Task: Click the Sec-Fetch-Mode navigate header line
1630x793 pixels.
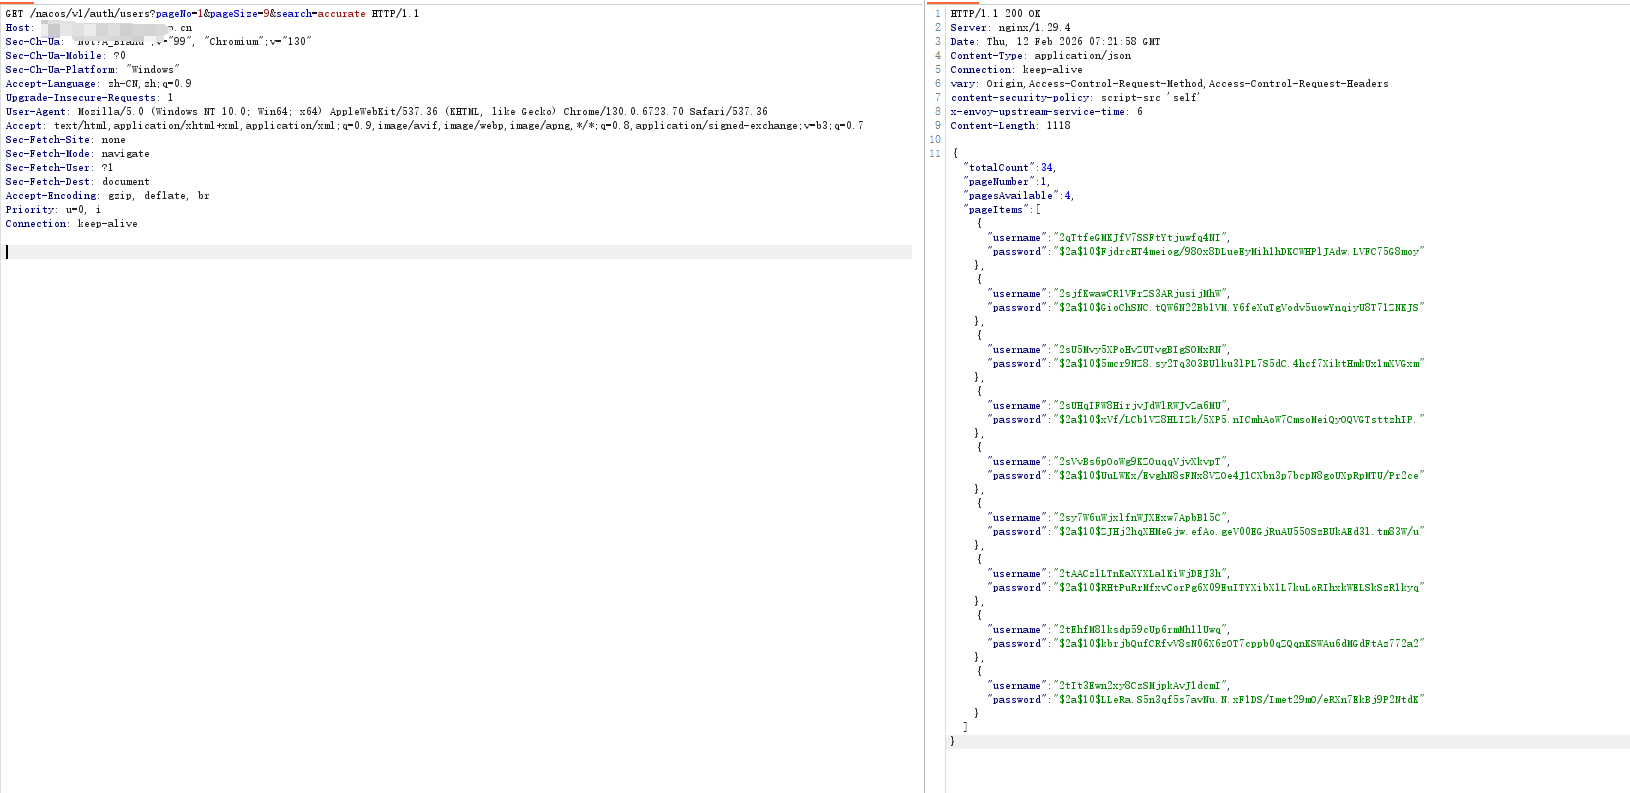Action: (x=77, y=154)
